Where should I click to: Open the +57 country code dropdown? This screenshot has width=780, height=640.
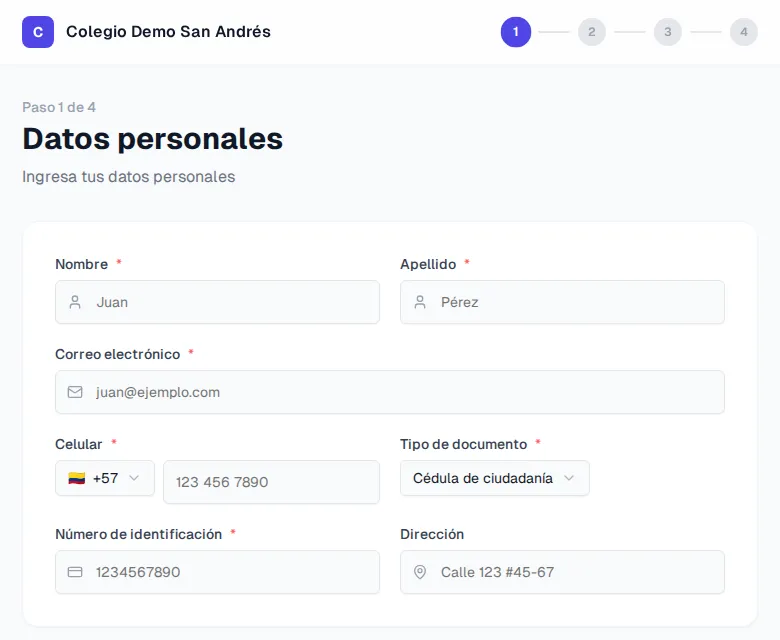pyautogui.click(x=105, y=478)
